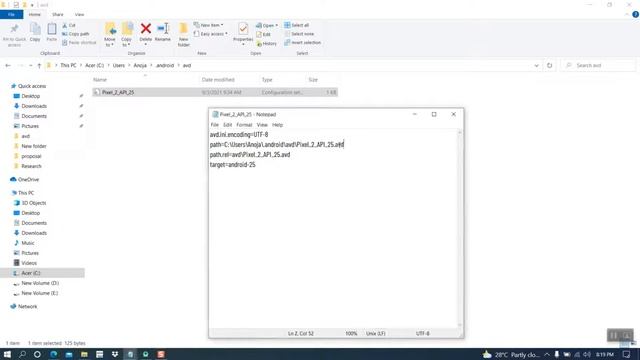Image resolution: width=640 pixels, height=360 pixels.
Task: Refresh the avd folder view
Action: 549,65
